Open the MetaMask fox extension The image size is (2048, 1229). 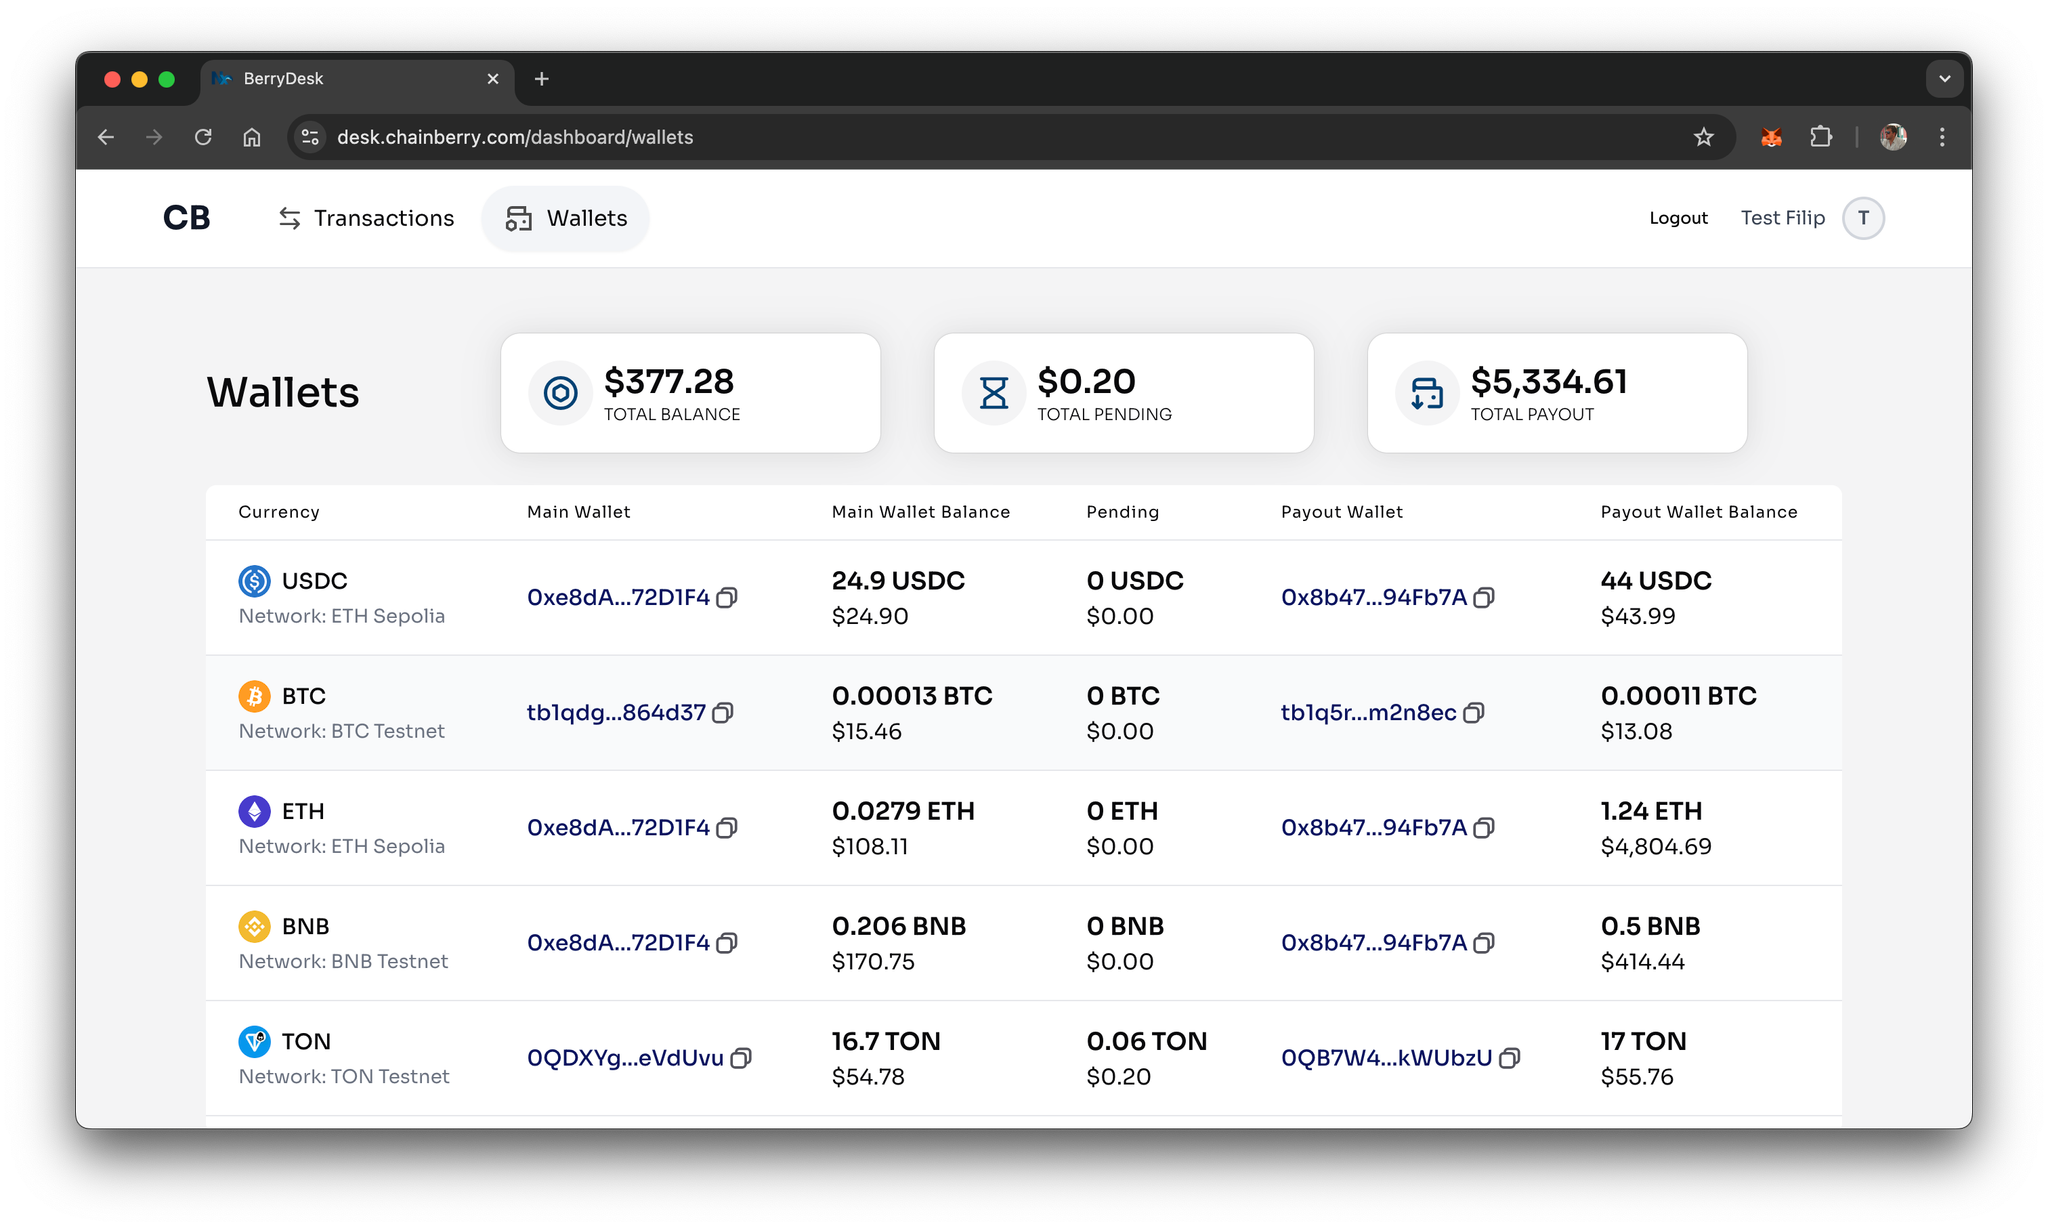pos(1771,137)
